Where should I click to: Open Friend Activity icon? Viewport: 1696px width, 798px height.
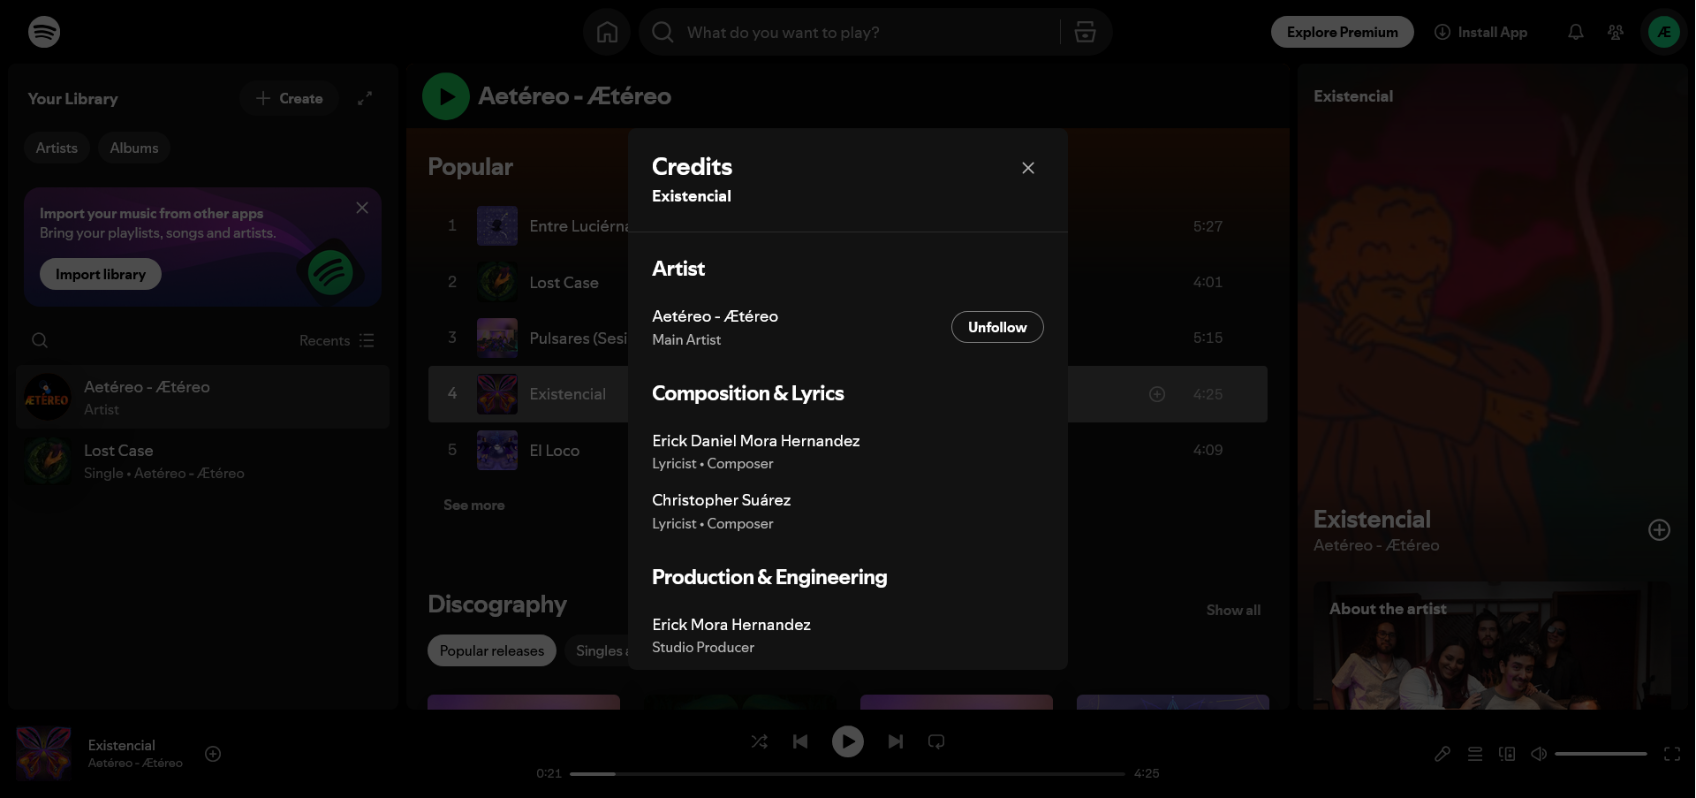point(1616,32)
